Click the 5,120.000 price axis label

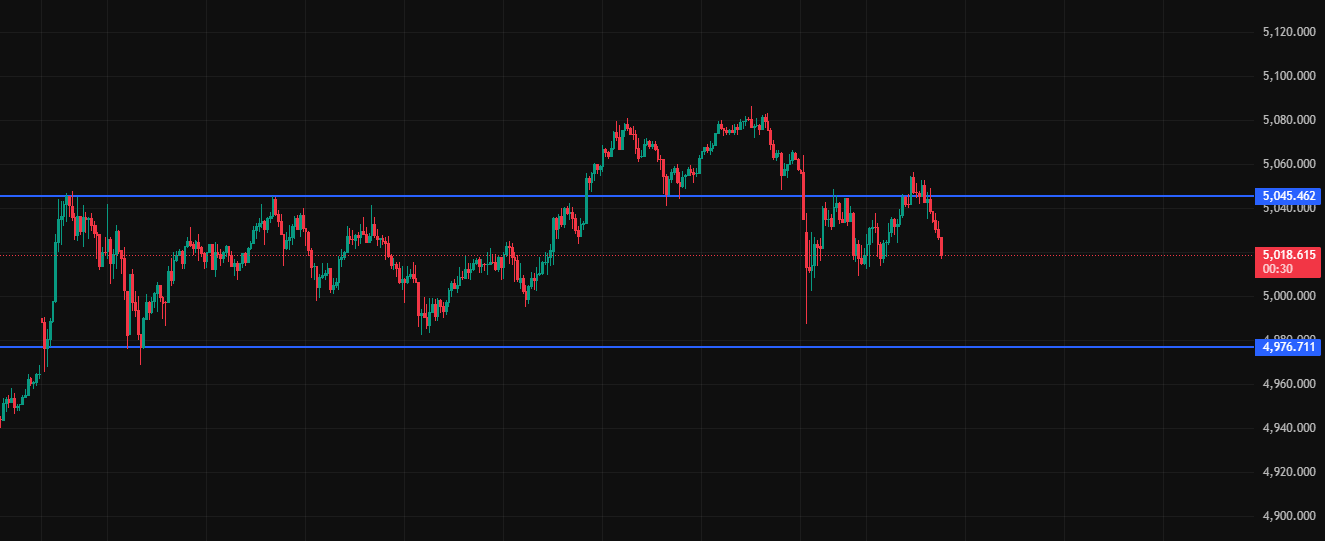pyautogui.click(x=1288, y=32)
